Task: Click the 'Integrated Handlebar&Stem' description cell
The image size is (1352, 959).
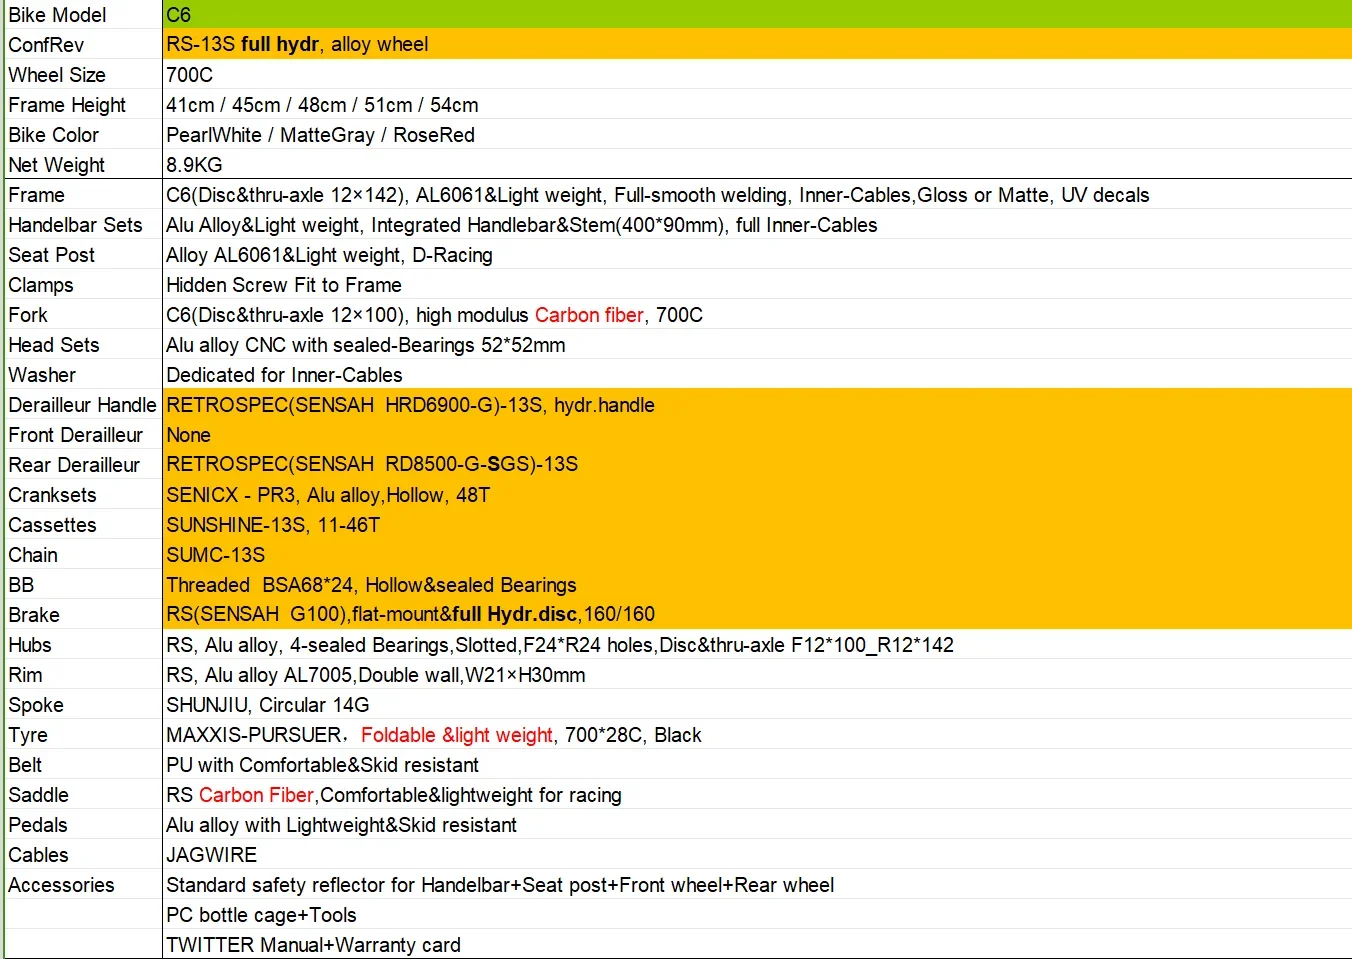Action: point(757,224)
